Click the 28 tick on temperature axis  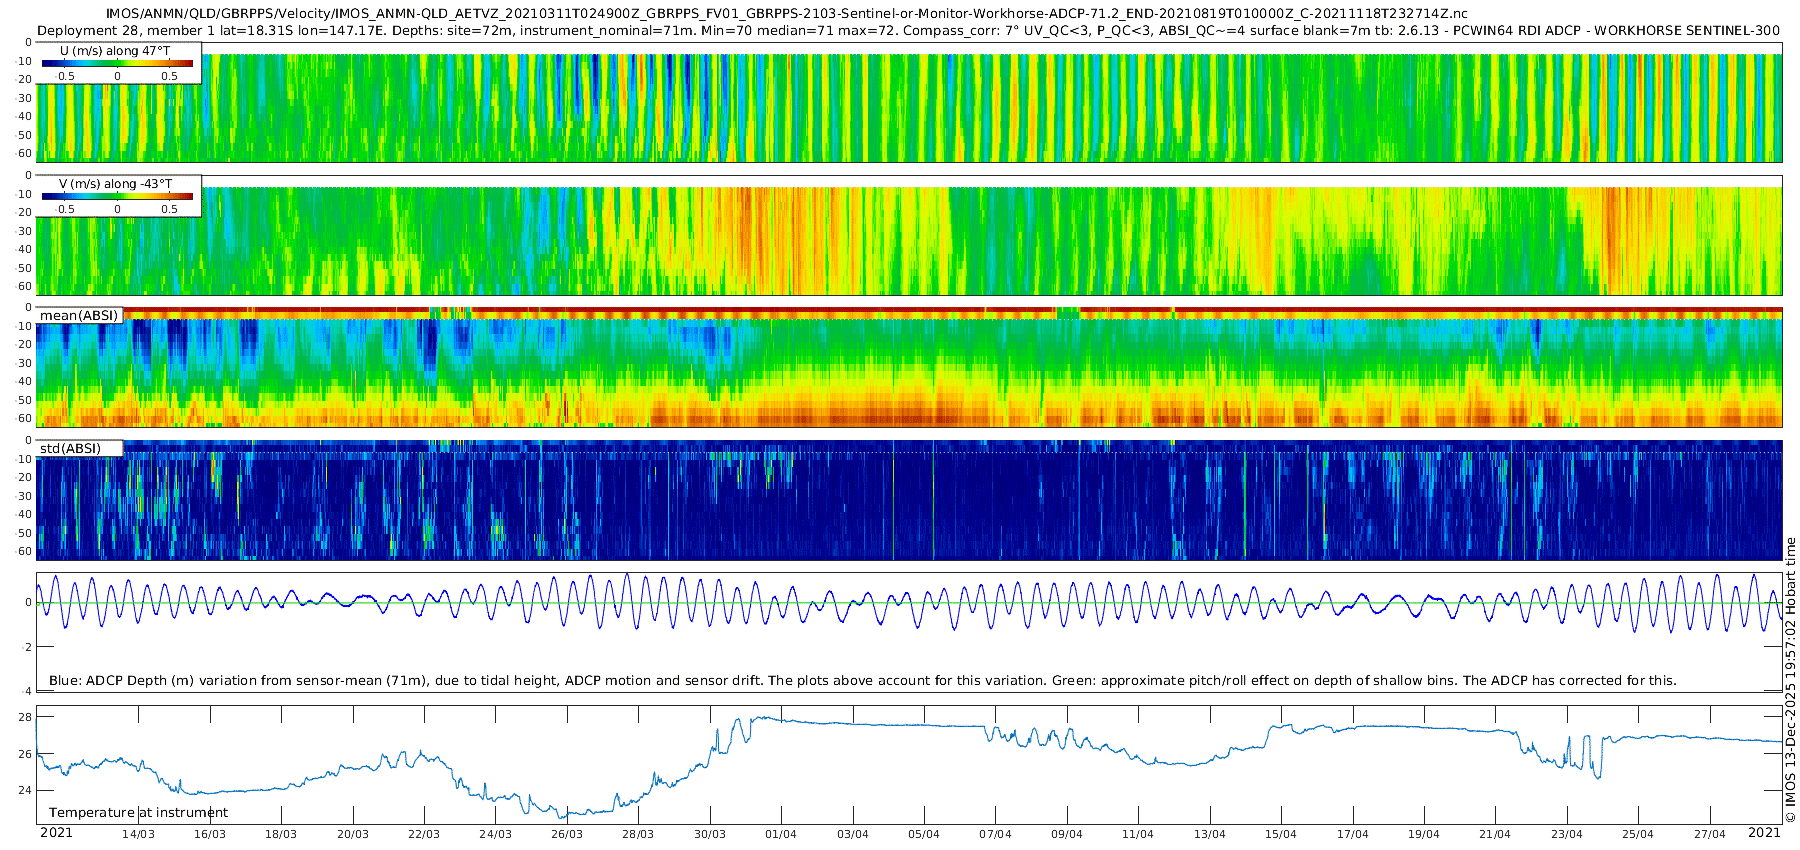pyautogui.click(x=25, y=717)
